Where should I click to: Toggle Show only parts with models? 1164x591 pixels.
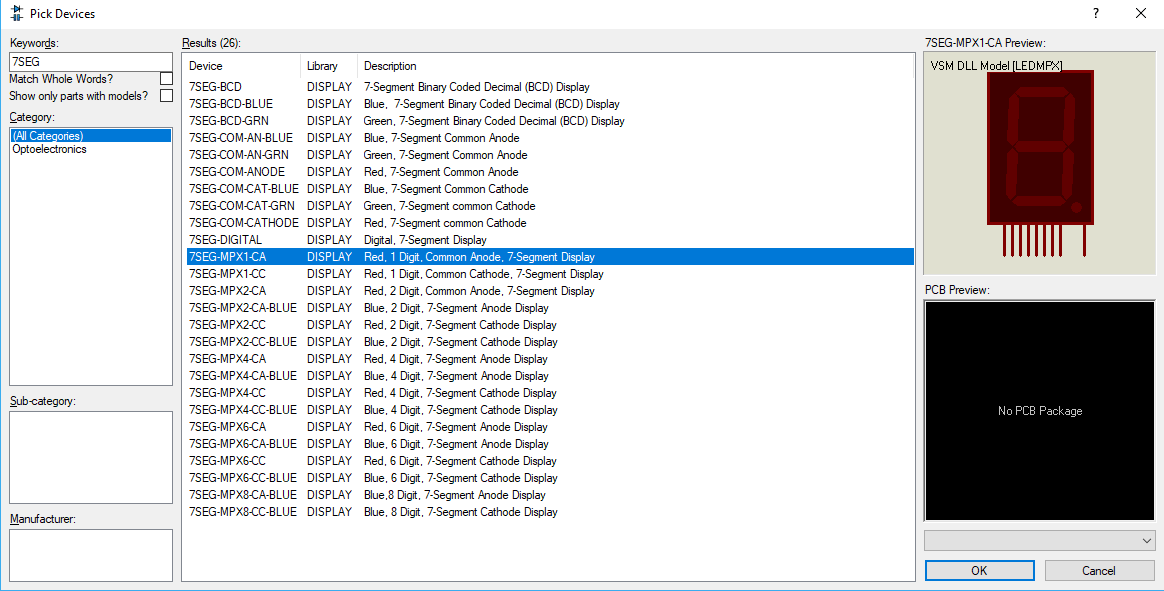click(166, 96)
